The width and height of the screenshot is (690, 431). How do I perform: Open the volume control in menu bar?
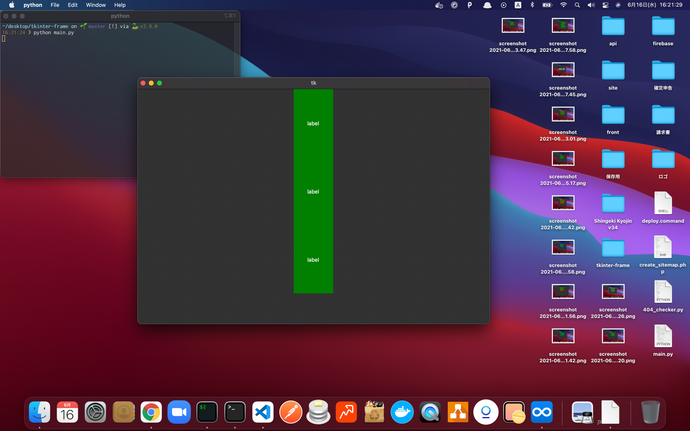click(591, 5)
